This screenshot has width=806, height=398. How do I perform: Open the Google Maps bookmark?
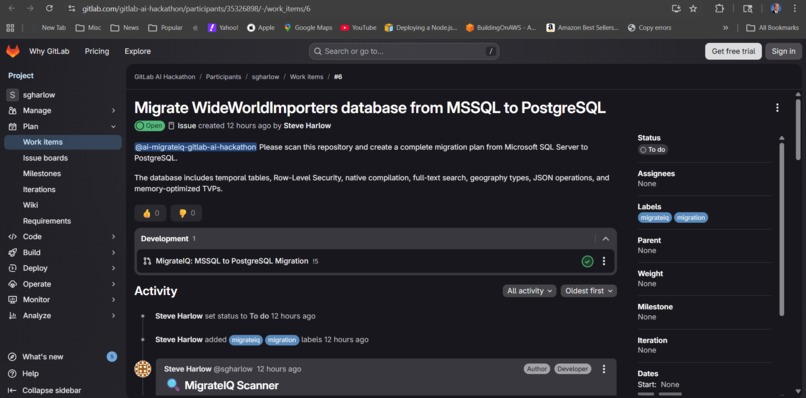(x=308, y=28)
